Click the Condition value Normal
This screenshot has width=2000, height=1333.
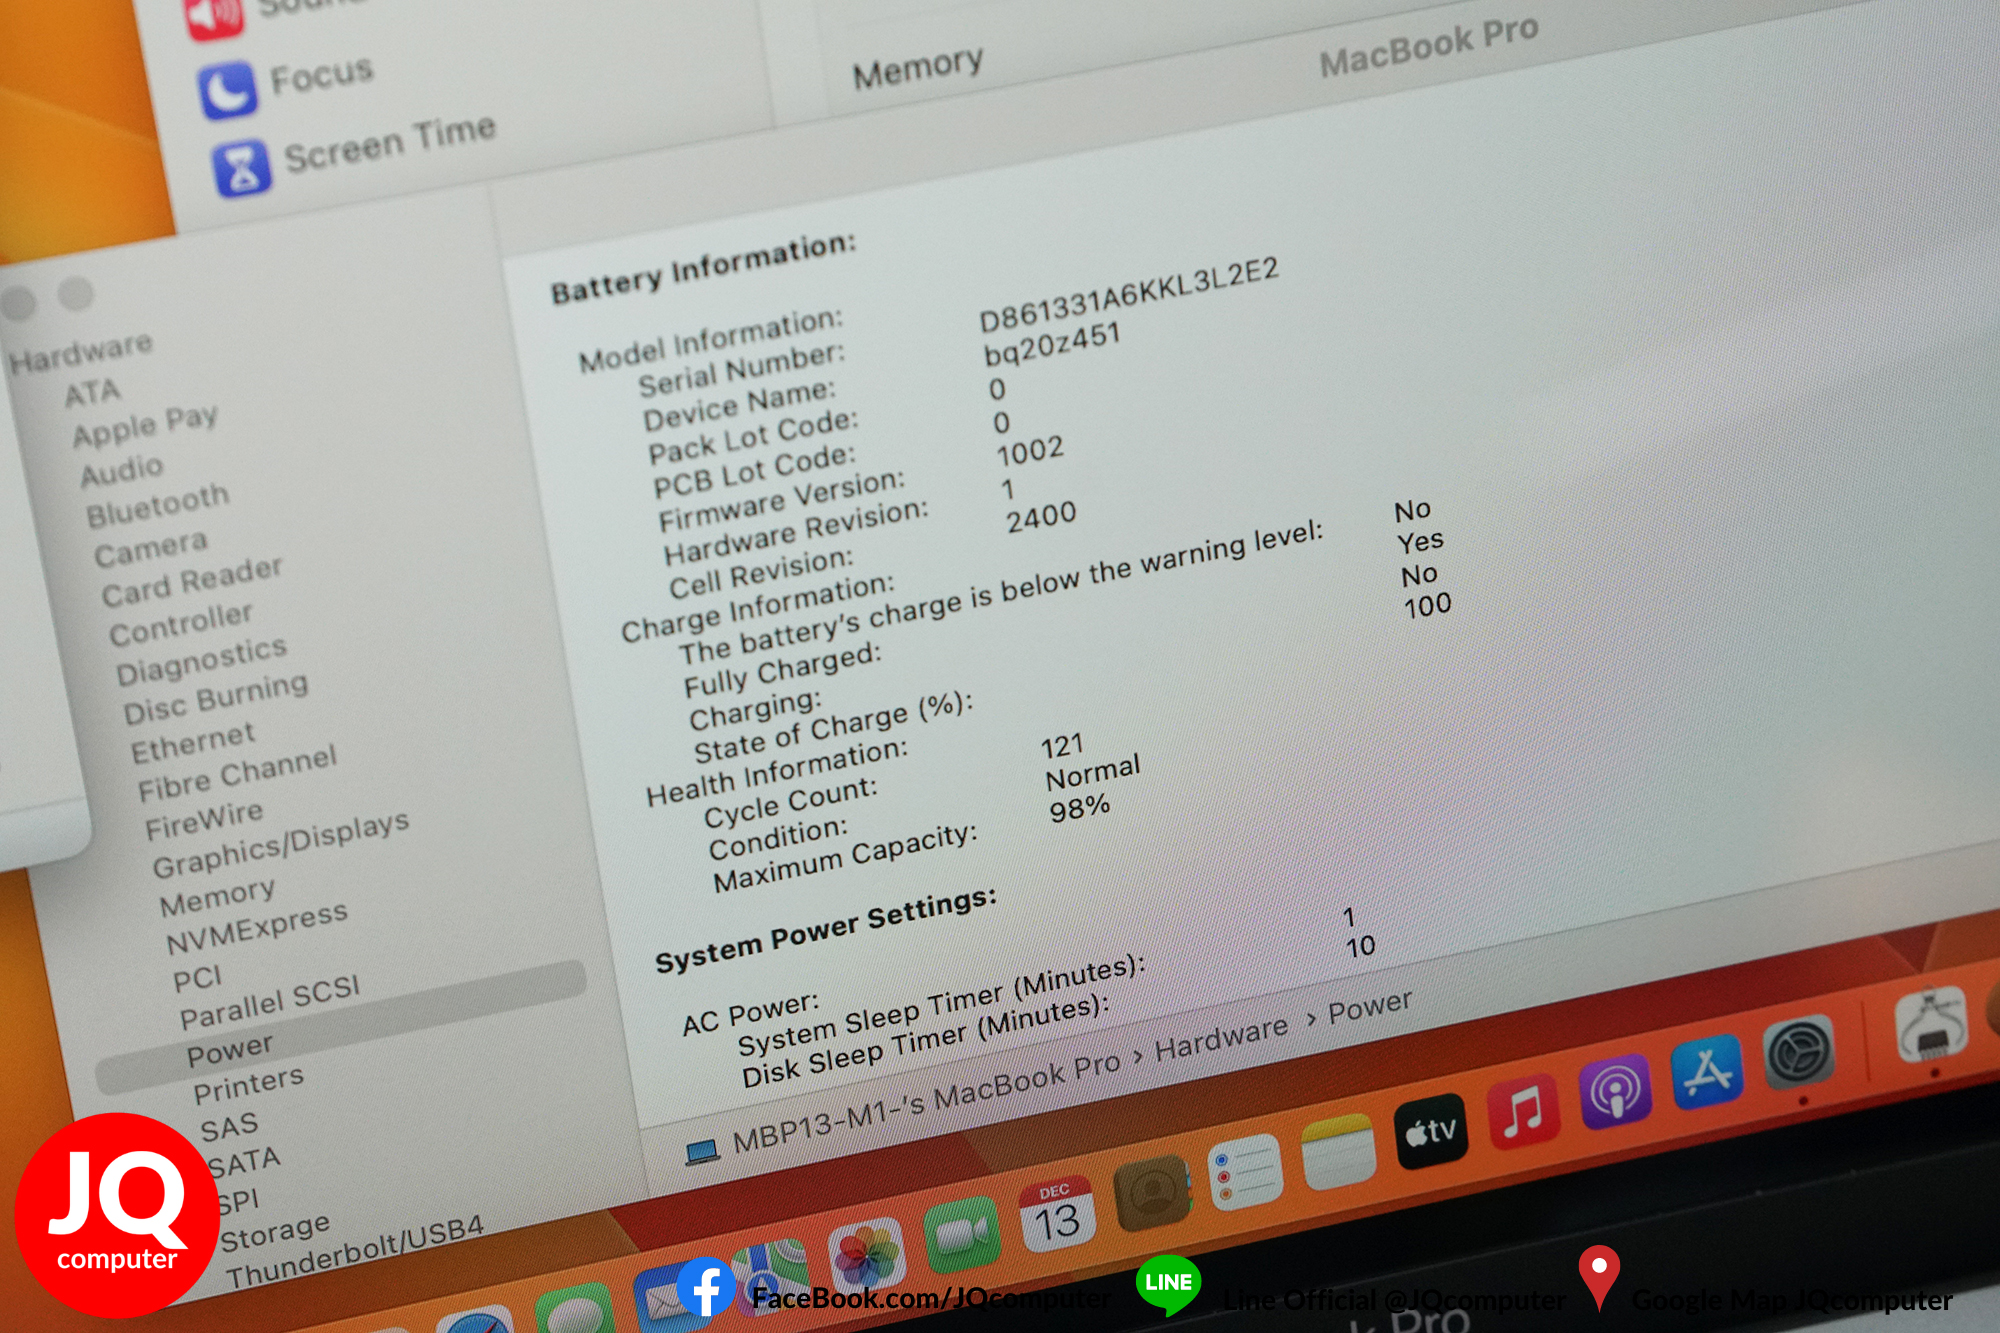click(1092, 772)
